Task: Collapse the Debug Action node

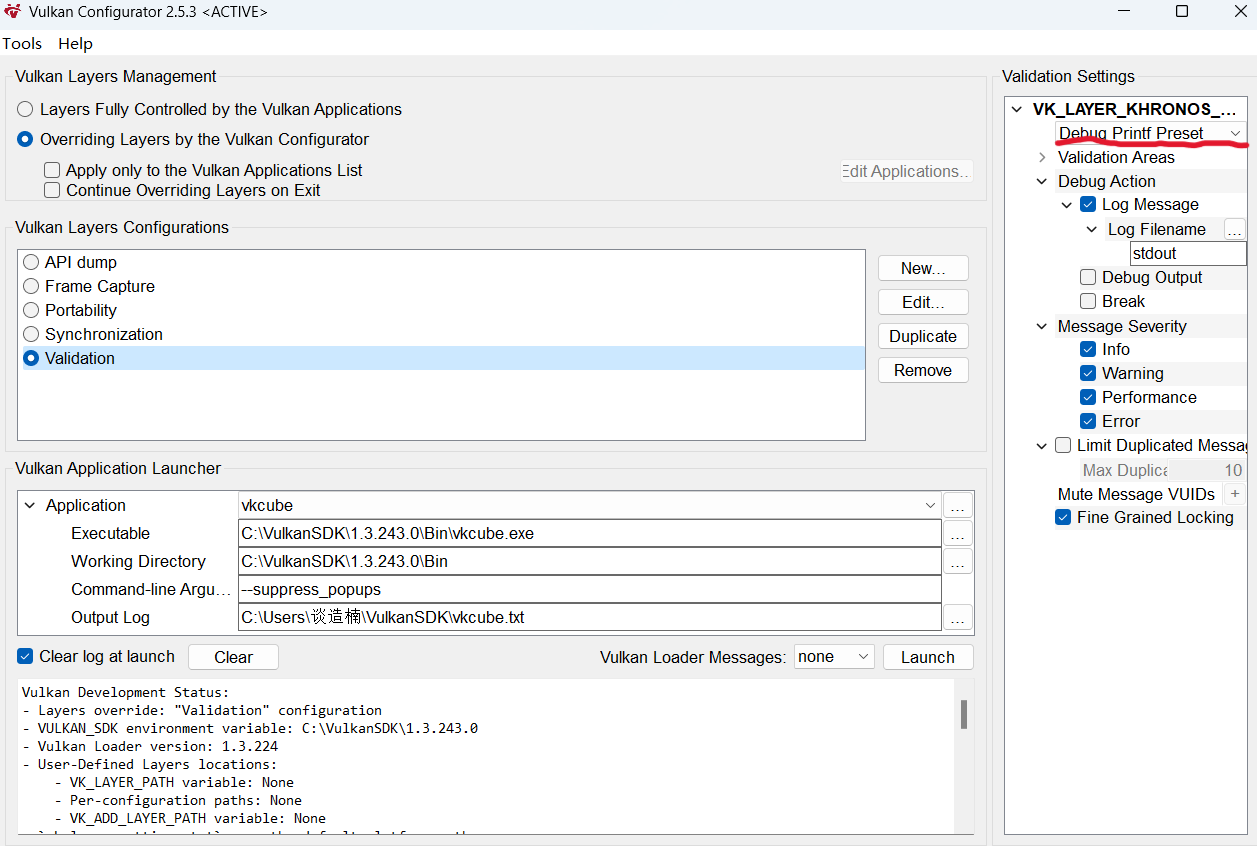Action: tap(1042, 181)
